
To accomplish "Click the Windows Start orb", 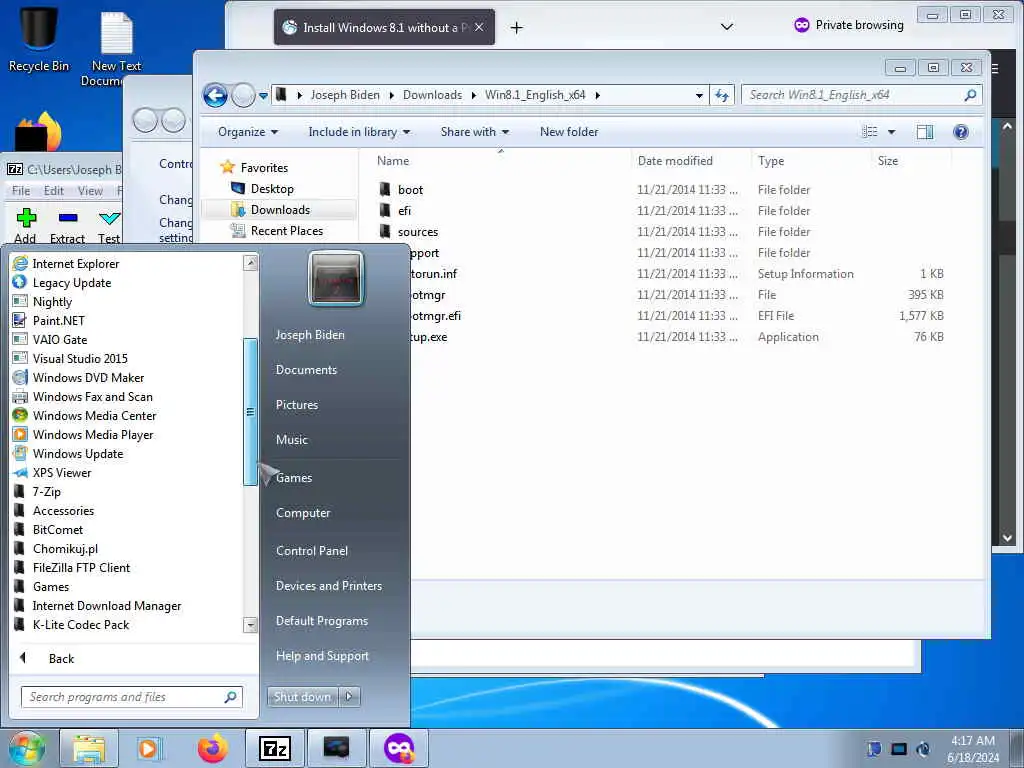I will point(26,748).
